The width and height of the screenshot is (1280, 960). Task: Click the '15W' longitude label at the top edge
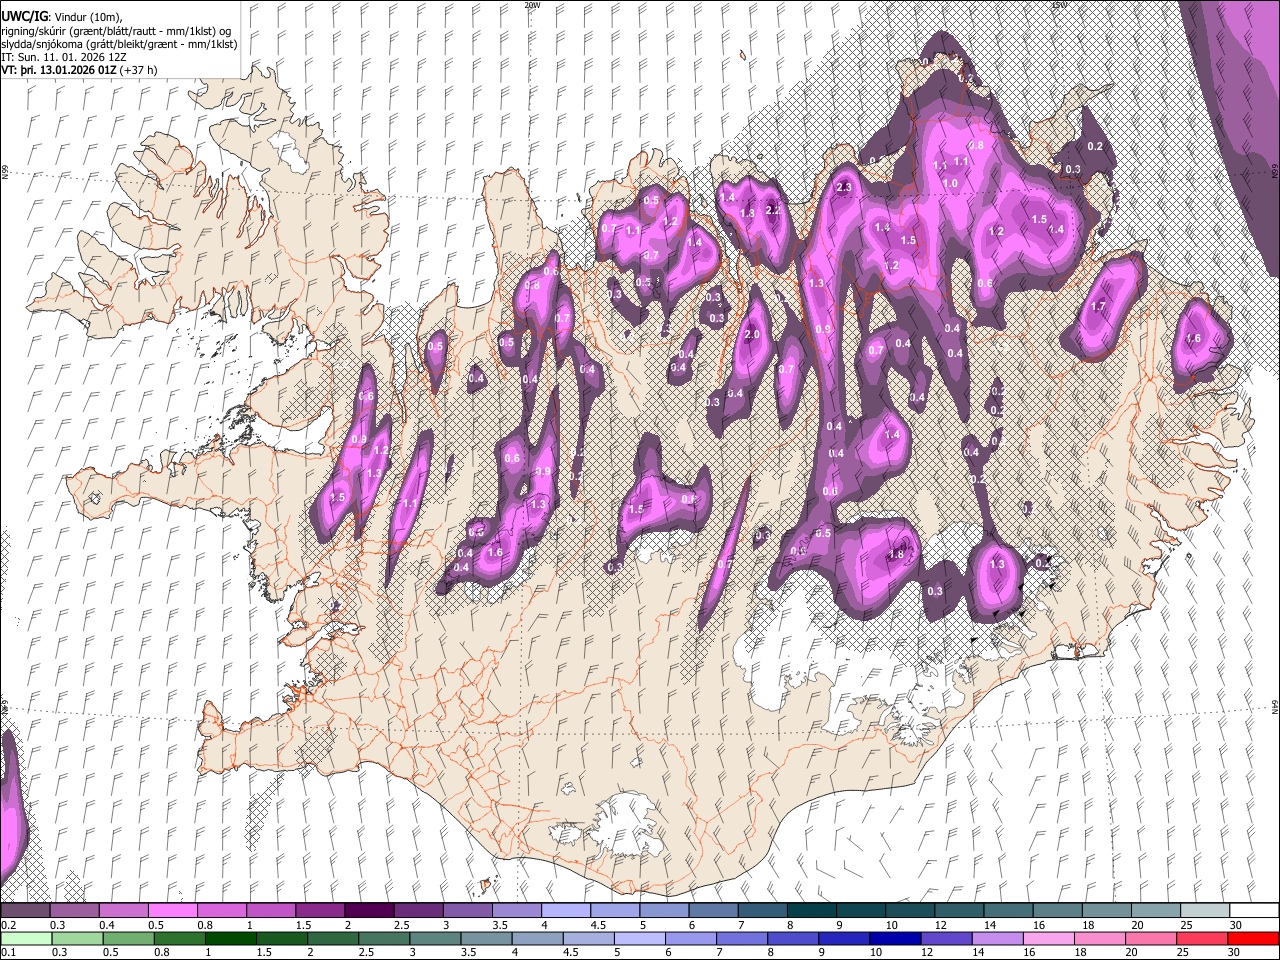1059,5
